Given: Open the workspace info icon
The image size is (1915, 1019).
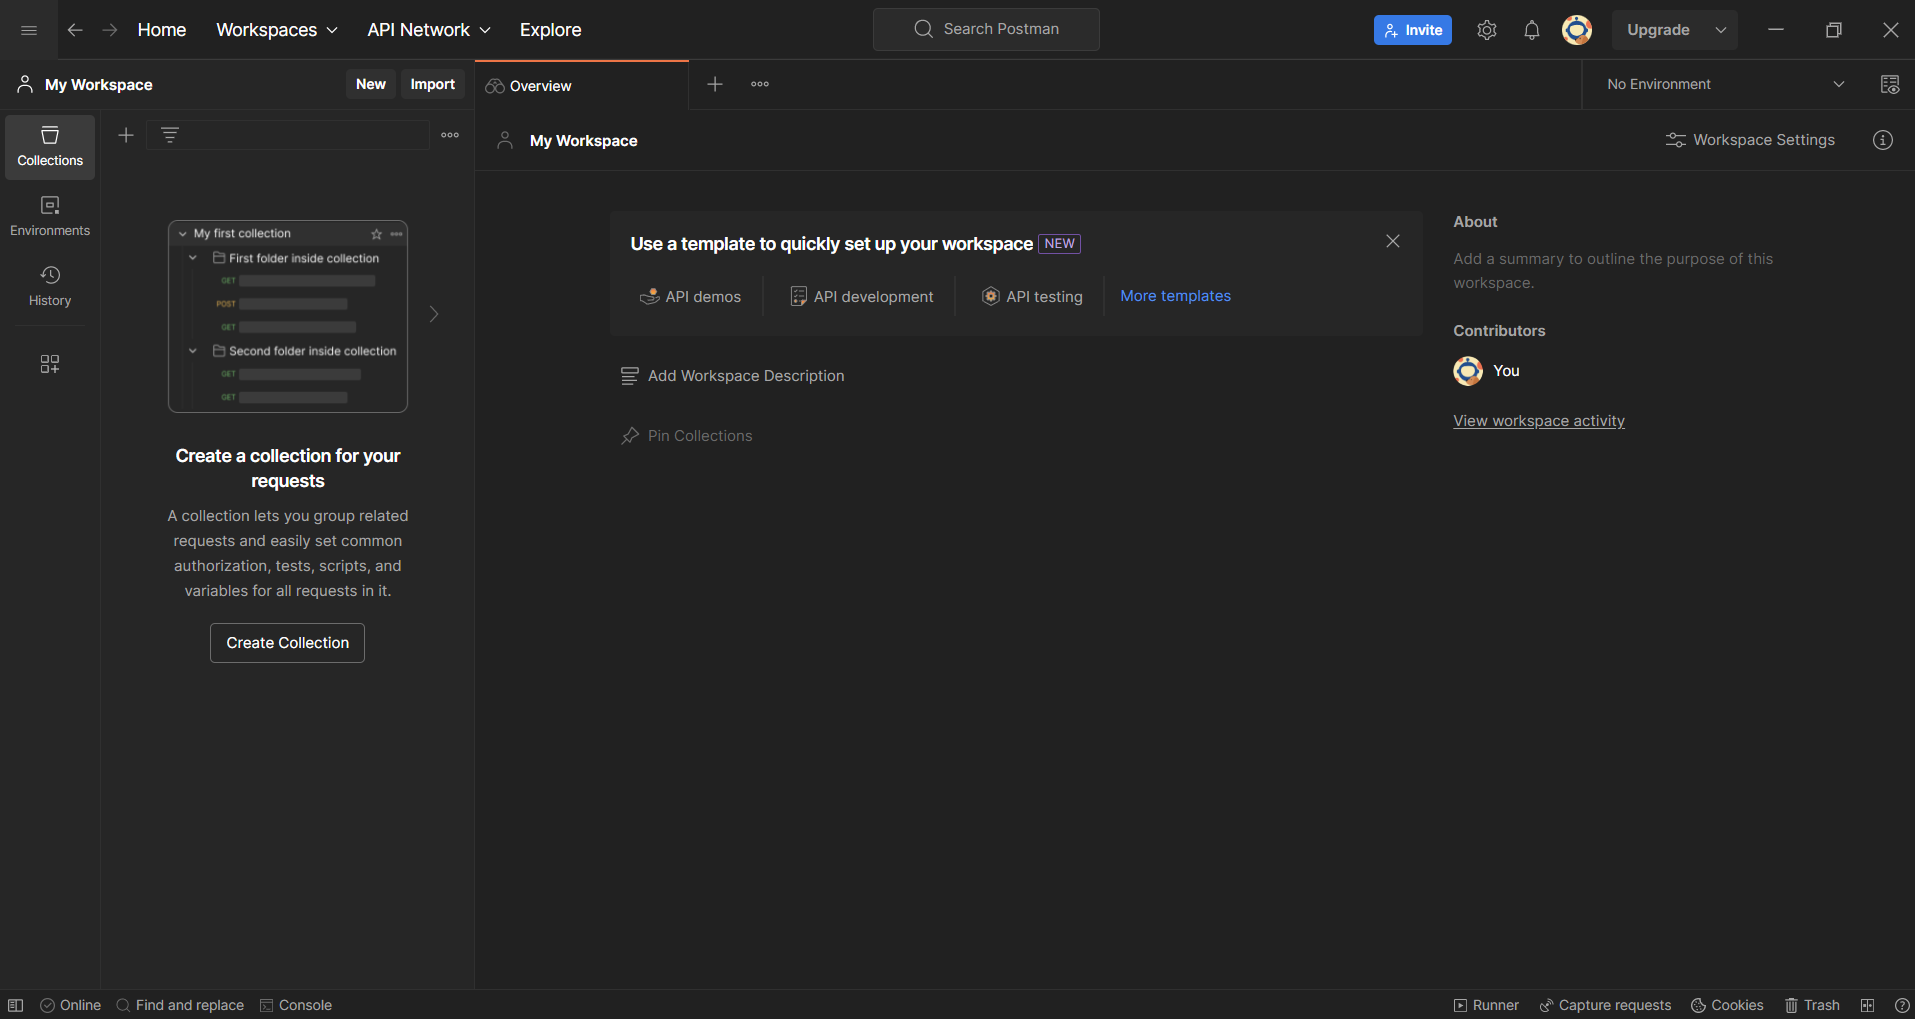Looking at the screenshot, I should pos(1883,140).
